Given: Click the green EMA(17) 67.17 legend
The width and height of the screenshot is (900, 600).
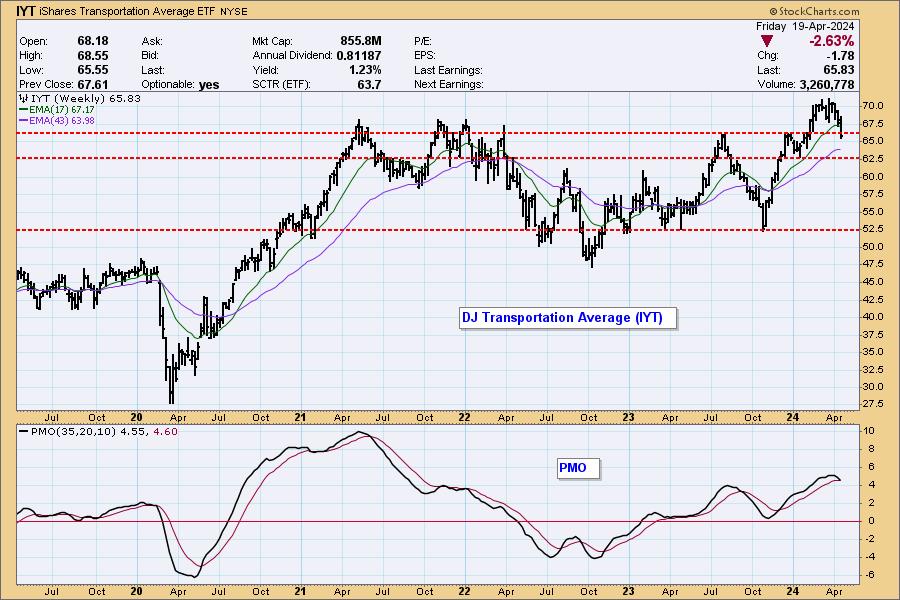Looking at the screenshot, I should point(57,110).
